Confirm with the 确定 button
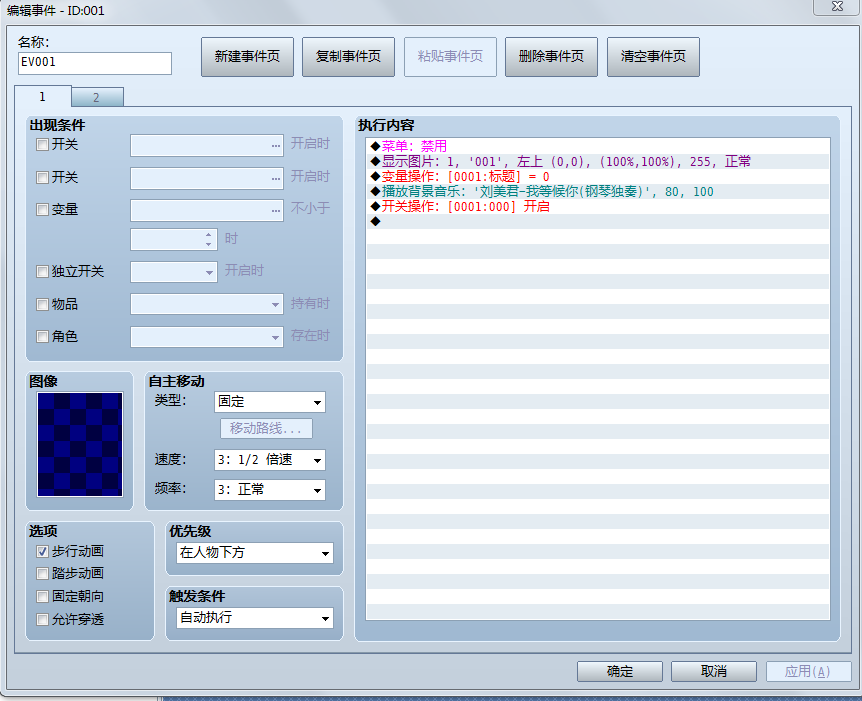 click(x=620, y=671)
